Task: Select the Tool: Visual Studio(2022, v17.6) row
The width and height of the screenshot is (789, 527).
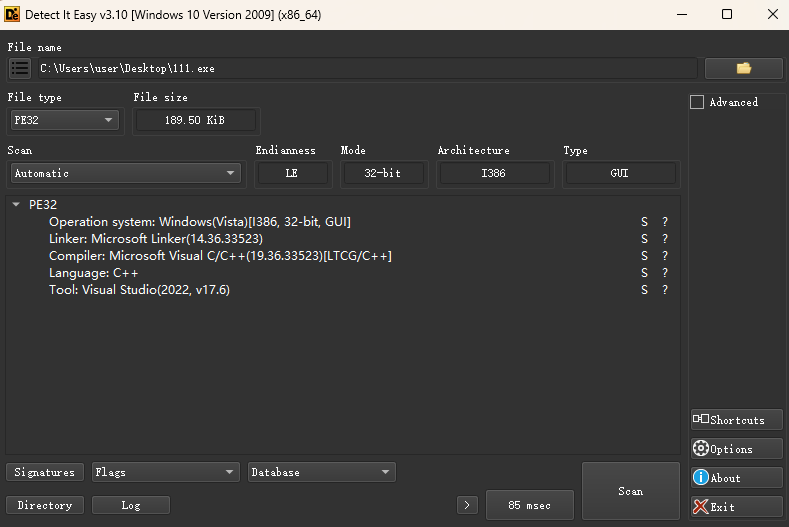Action: (139, 290)
